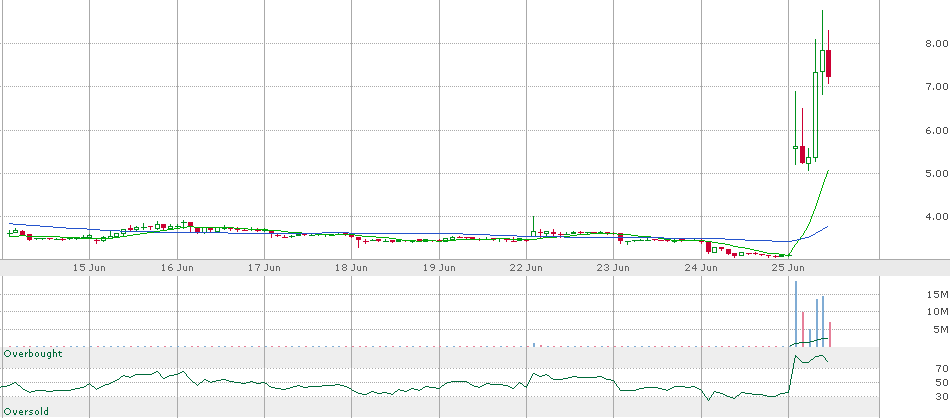Click the 24 Jun date label
The image size is (950, 418).
click(701, 268)
